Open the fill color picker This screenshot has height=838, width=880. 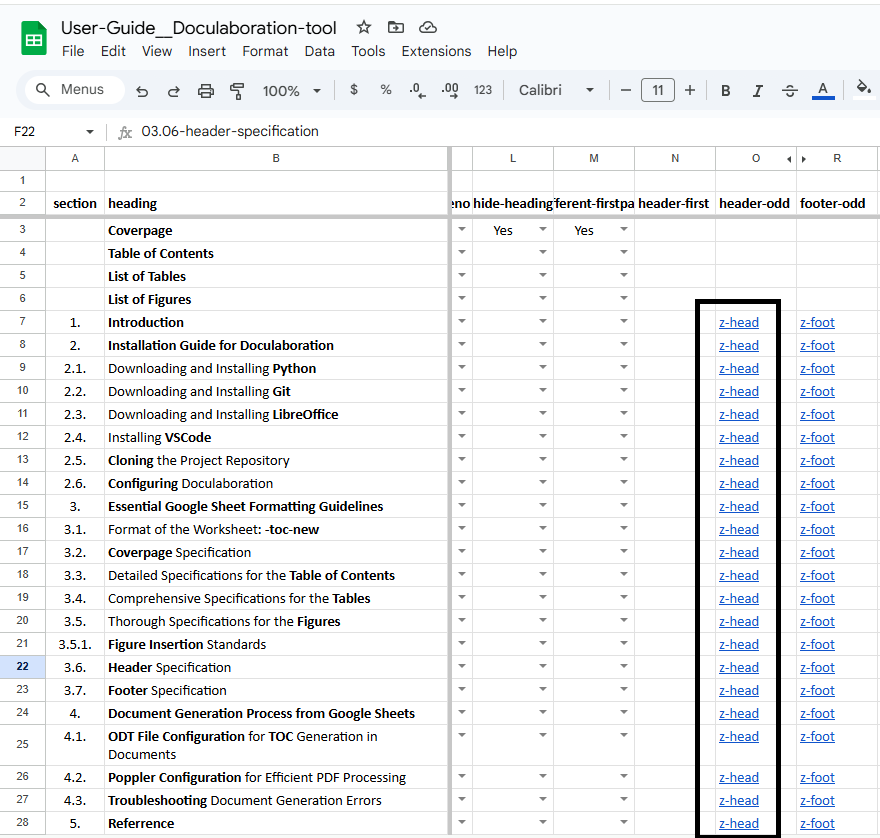point(863,89)
